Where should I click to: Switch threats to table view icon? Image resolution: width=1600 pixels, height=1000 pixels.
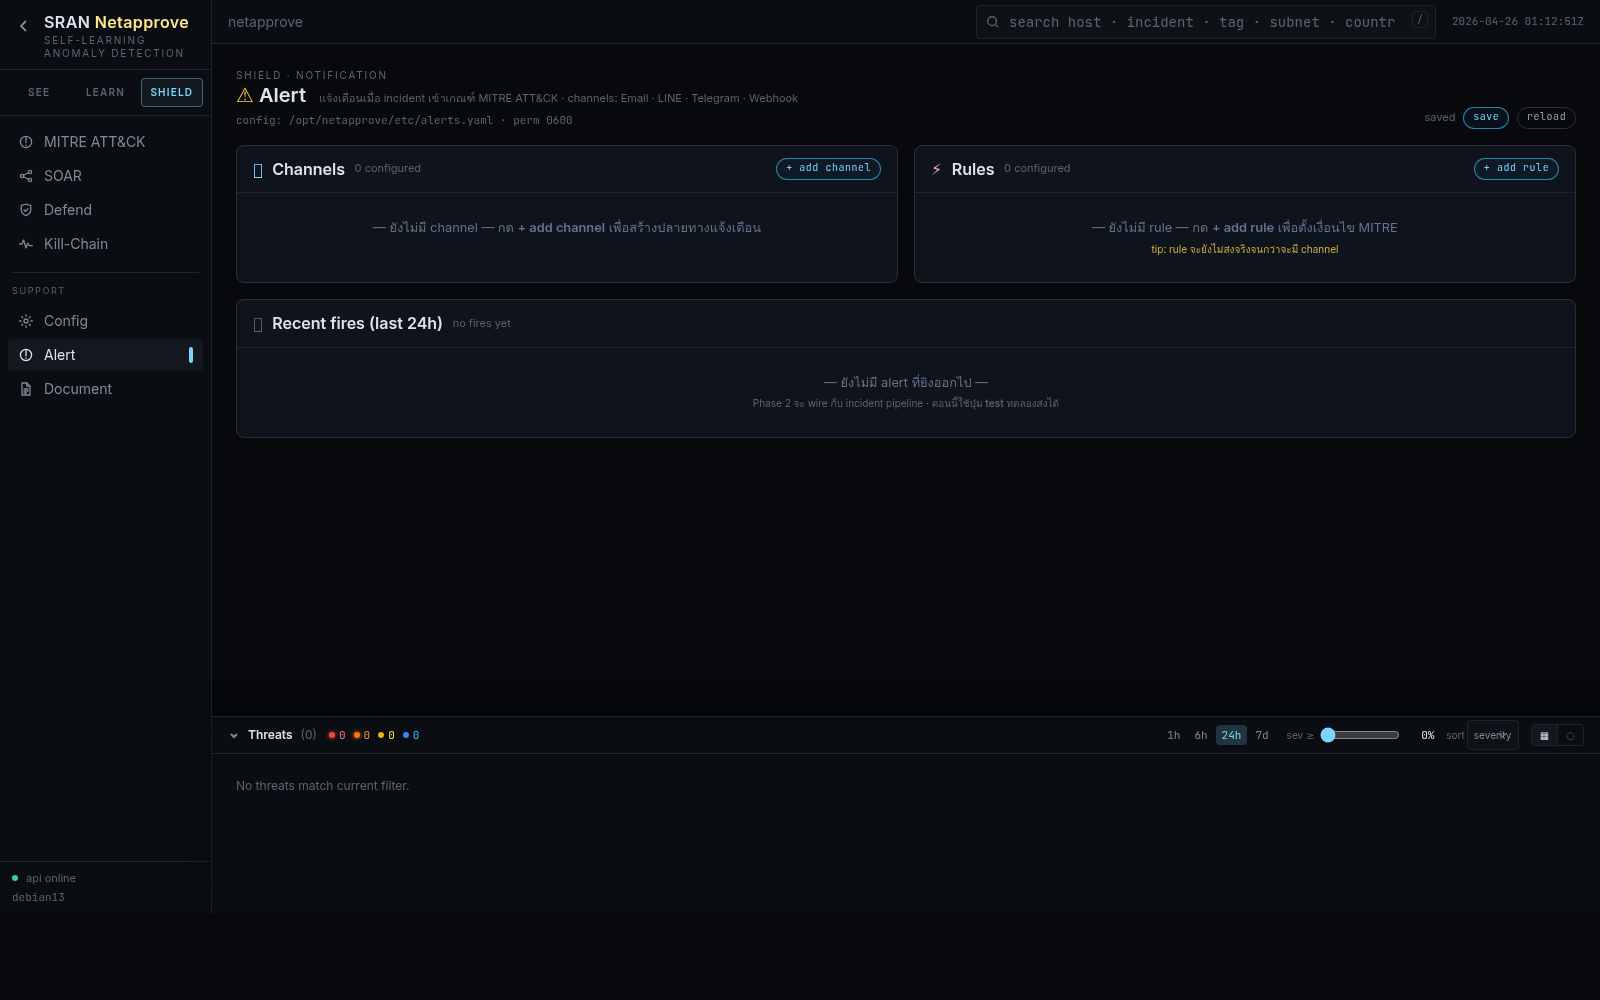coord(1544,736)
